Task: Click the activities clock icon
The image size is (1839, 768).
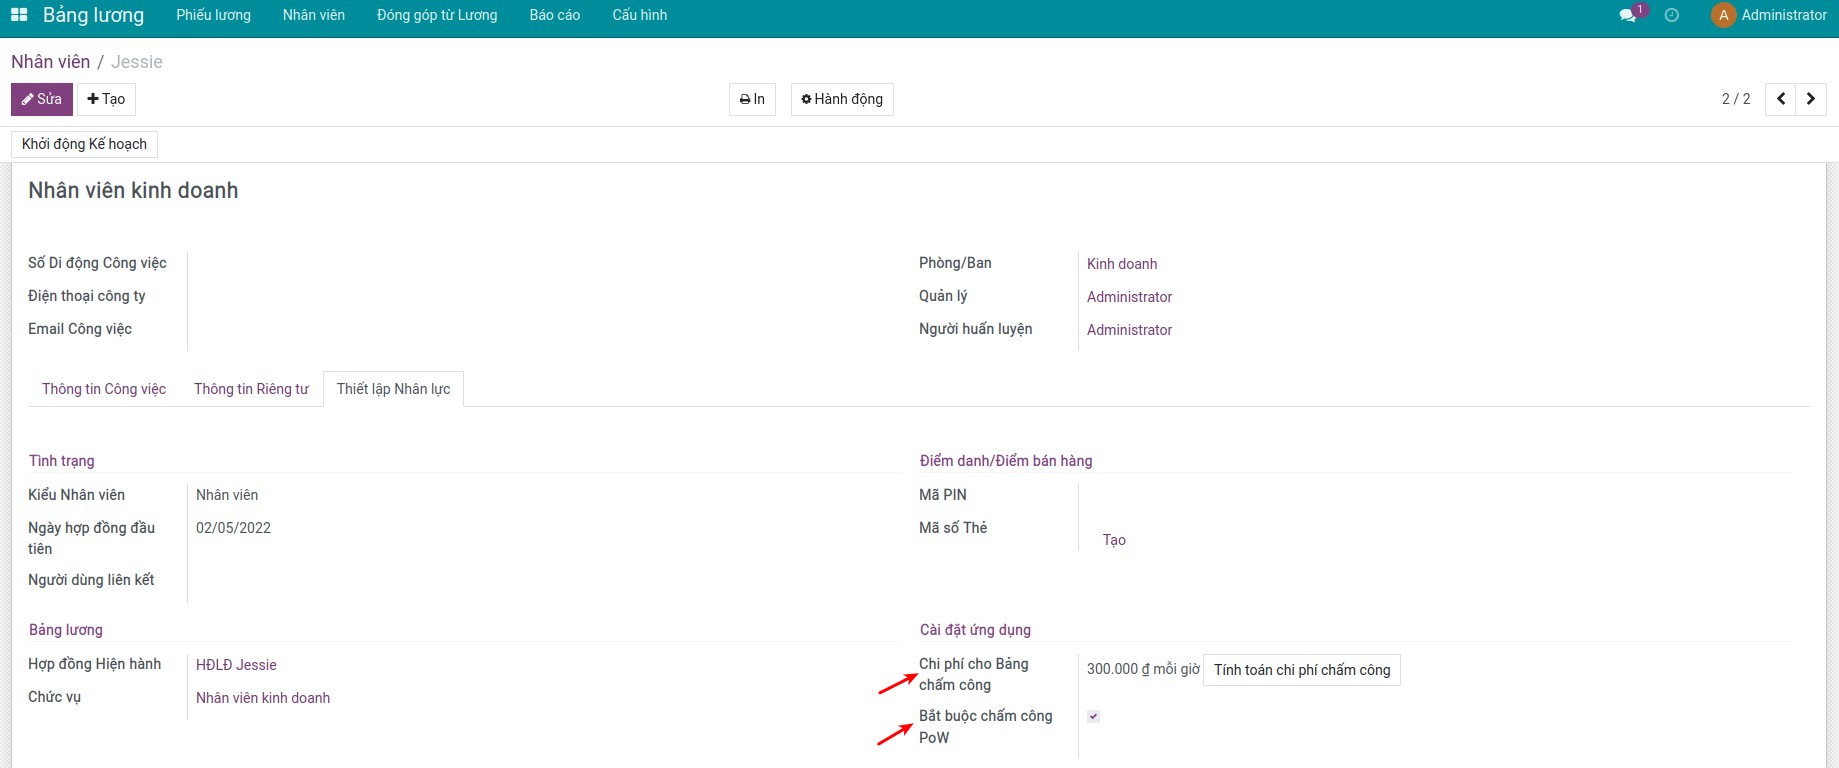Action: click(x=1671, y=15)
